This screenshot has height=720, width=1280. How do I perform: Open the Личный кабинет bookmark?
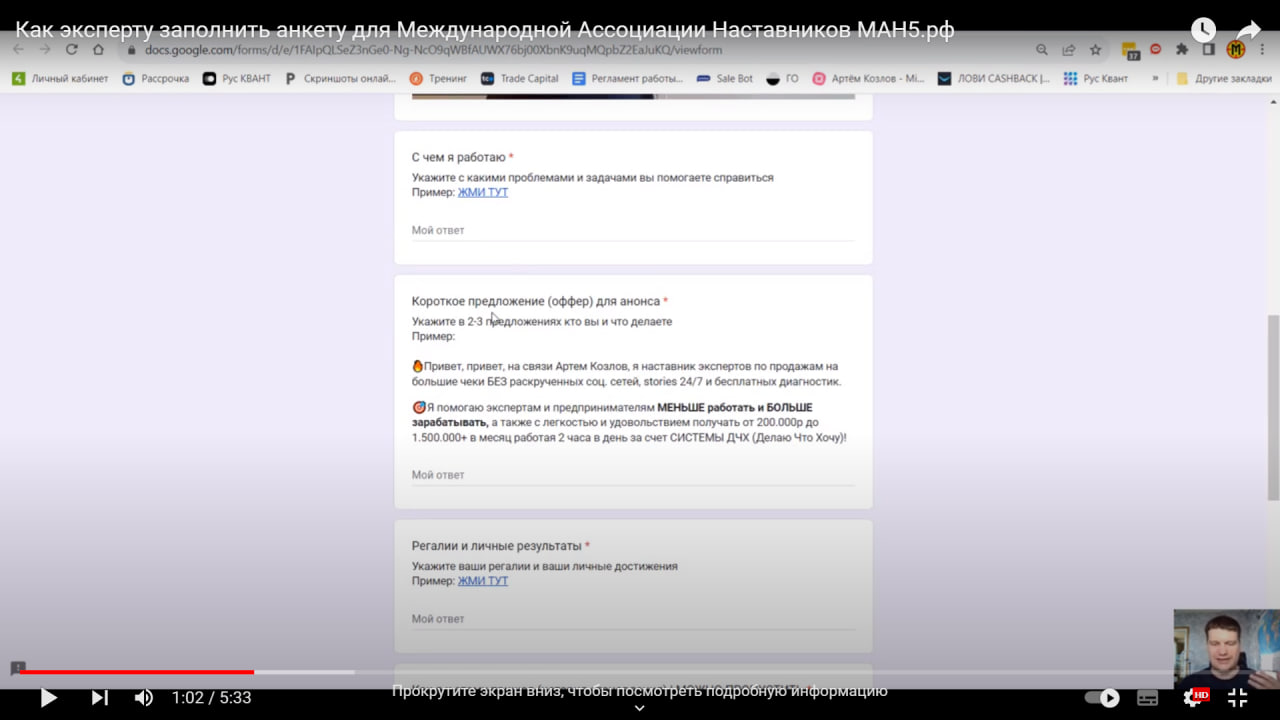[x=60, y=78]
